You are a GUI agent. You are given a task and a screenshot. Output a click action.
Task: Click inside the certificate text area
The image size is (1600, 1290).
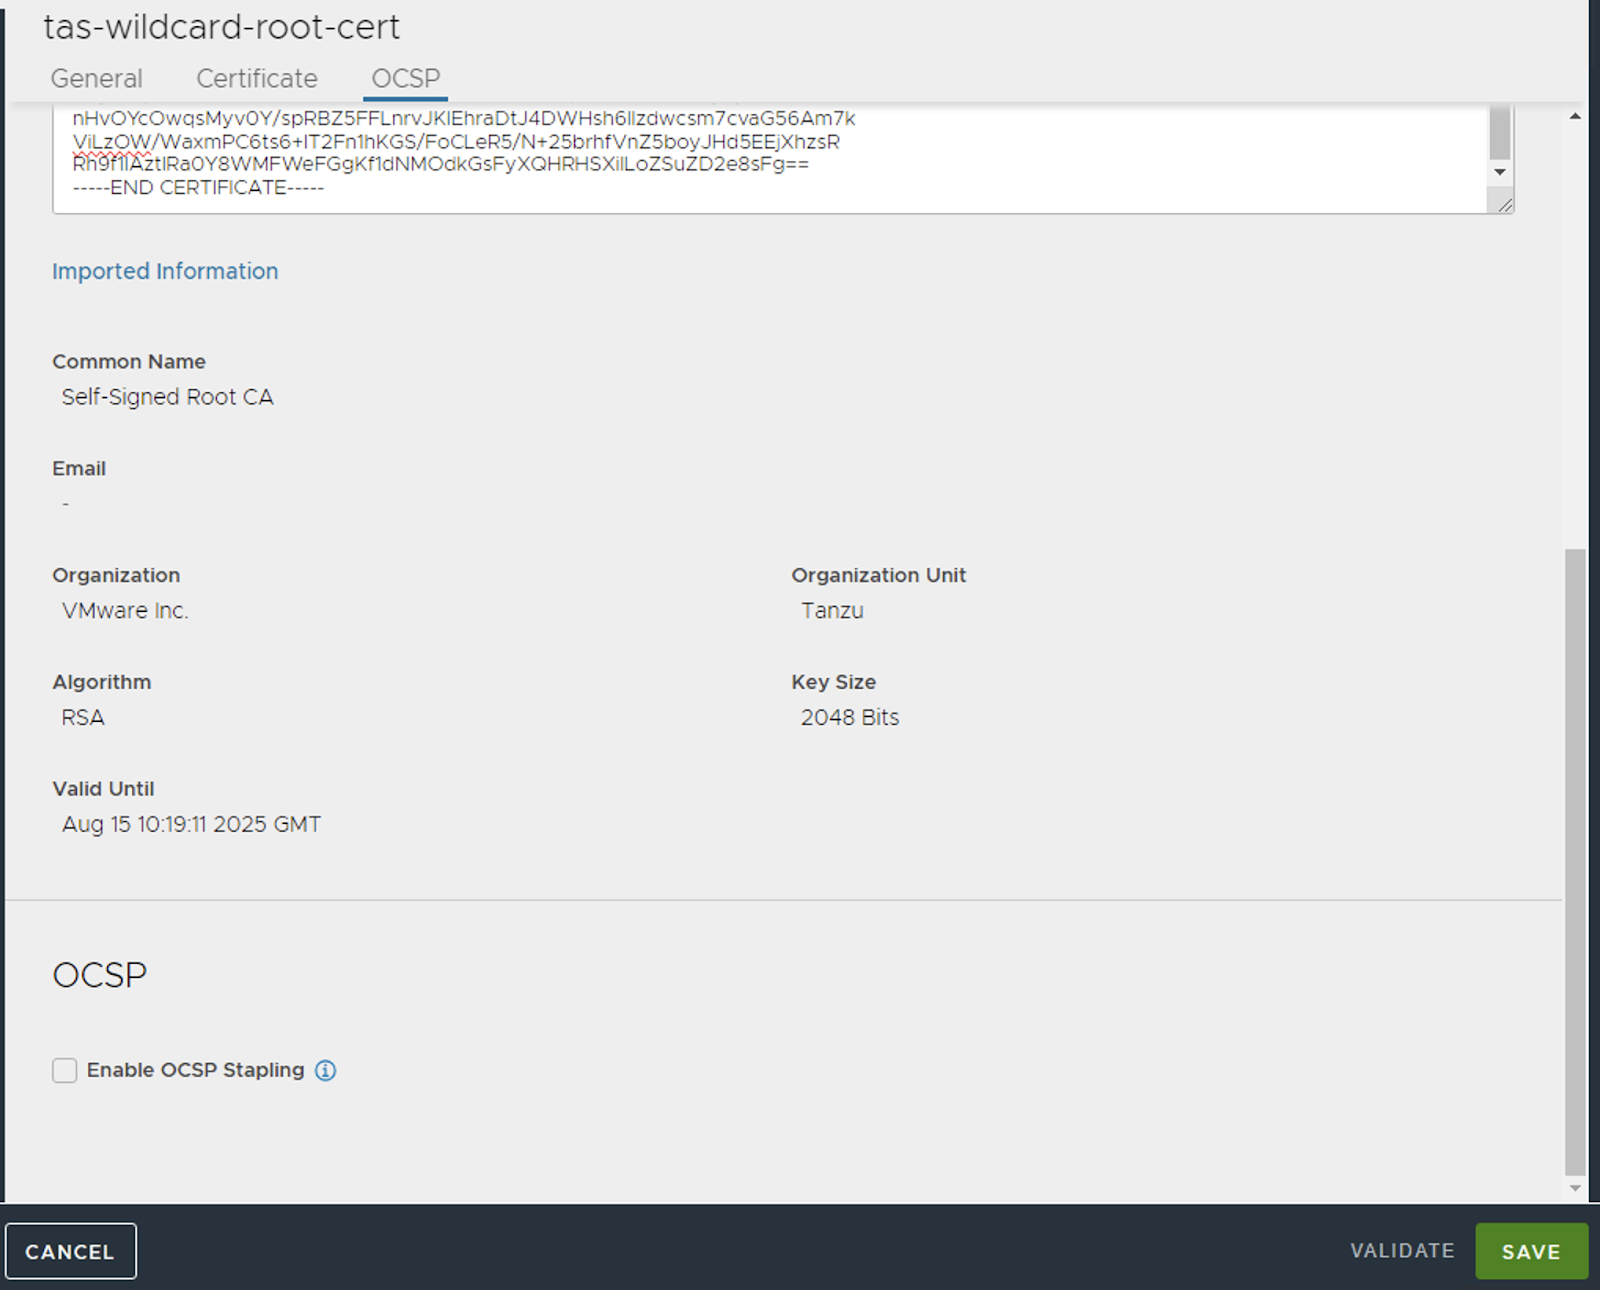770,157
